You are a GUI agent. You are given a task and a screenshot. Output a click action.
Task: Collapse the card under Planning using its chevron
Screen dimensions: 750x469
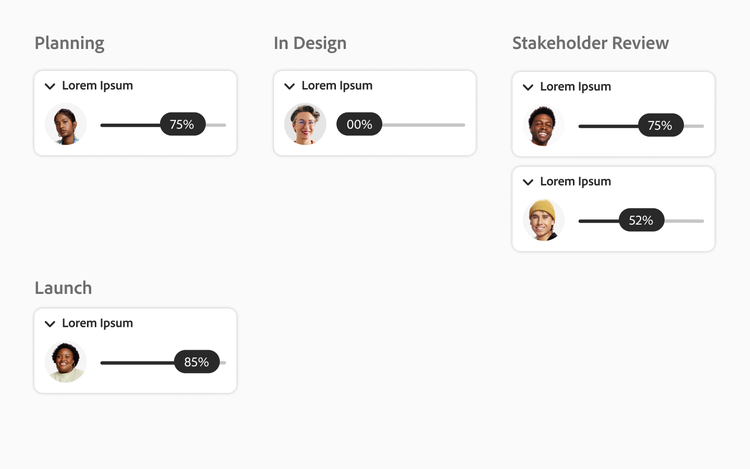pos(50,86)
